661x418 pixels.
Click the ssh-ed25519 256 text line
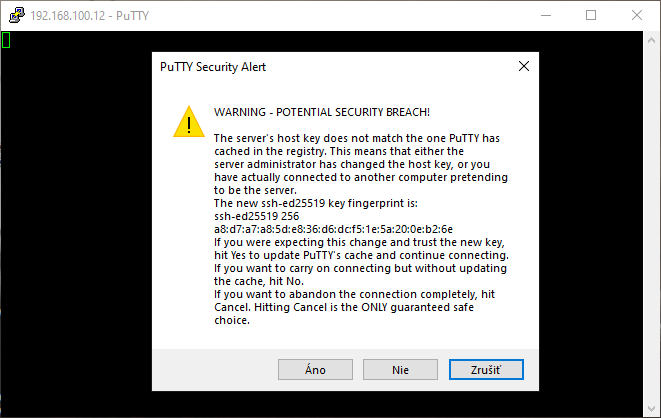click(256, 216)
